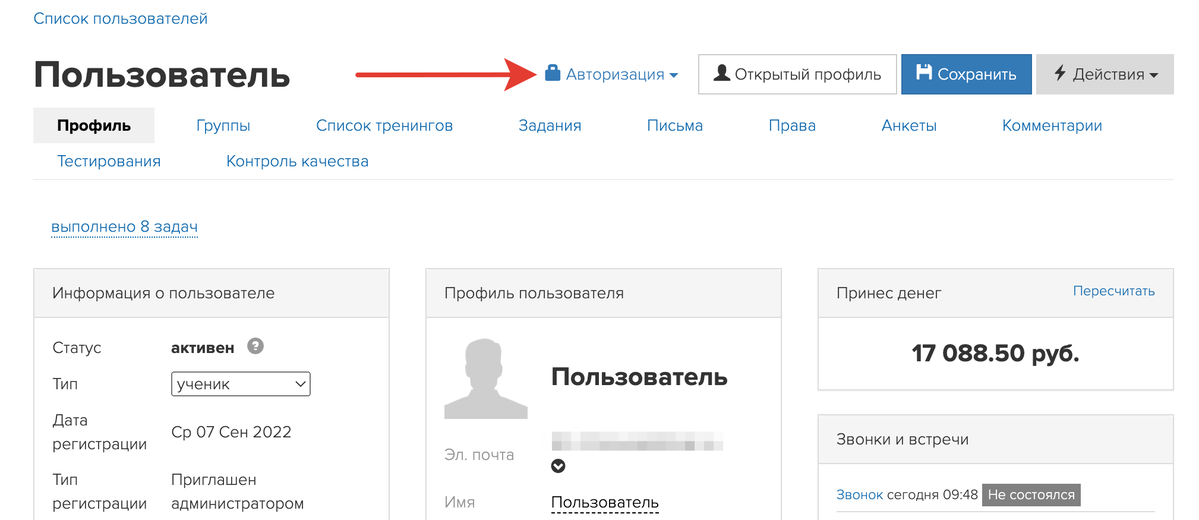Switch to the Группы tab
The width and height of the screenshot is (1199, 520).
(223, 125)
